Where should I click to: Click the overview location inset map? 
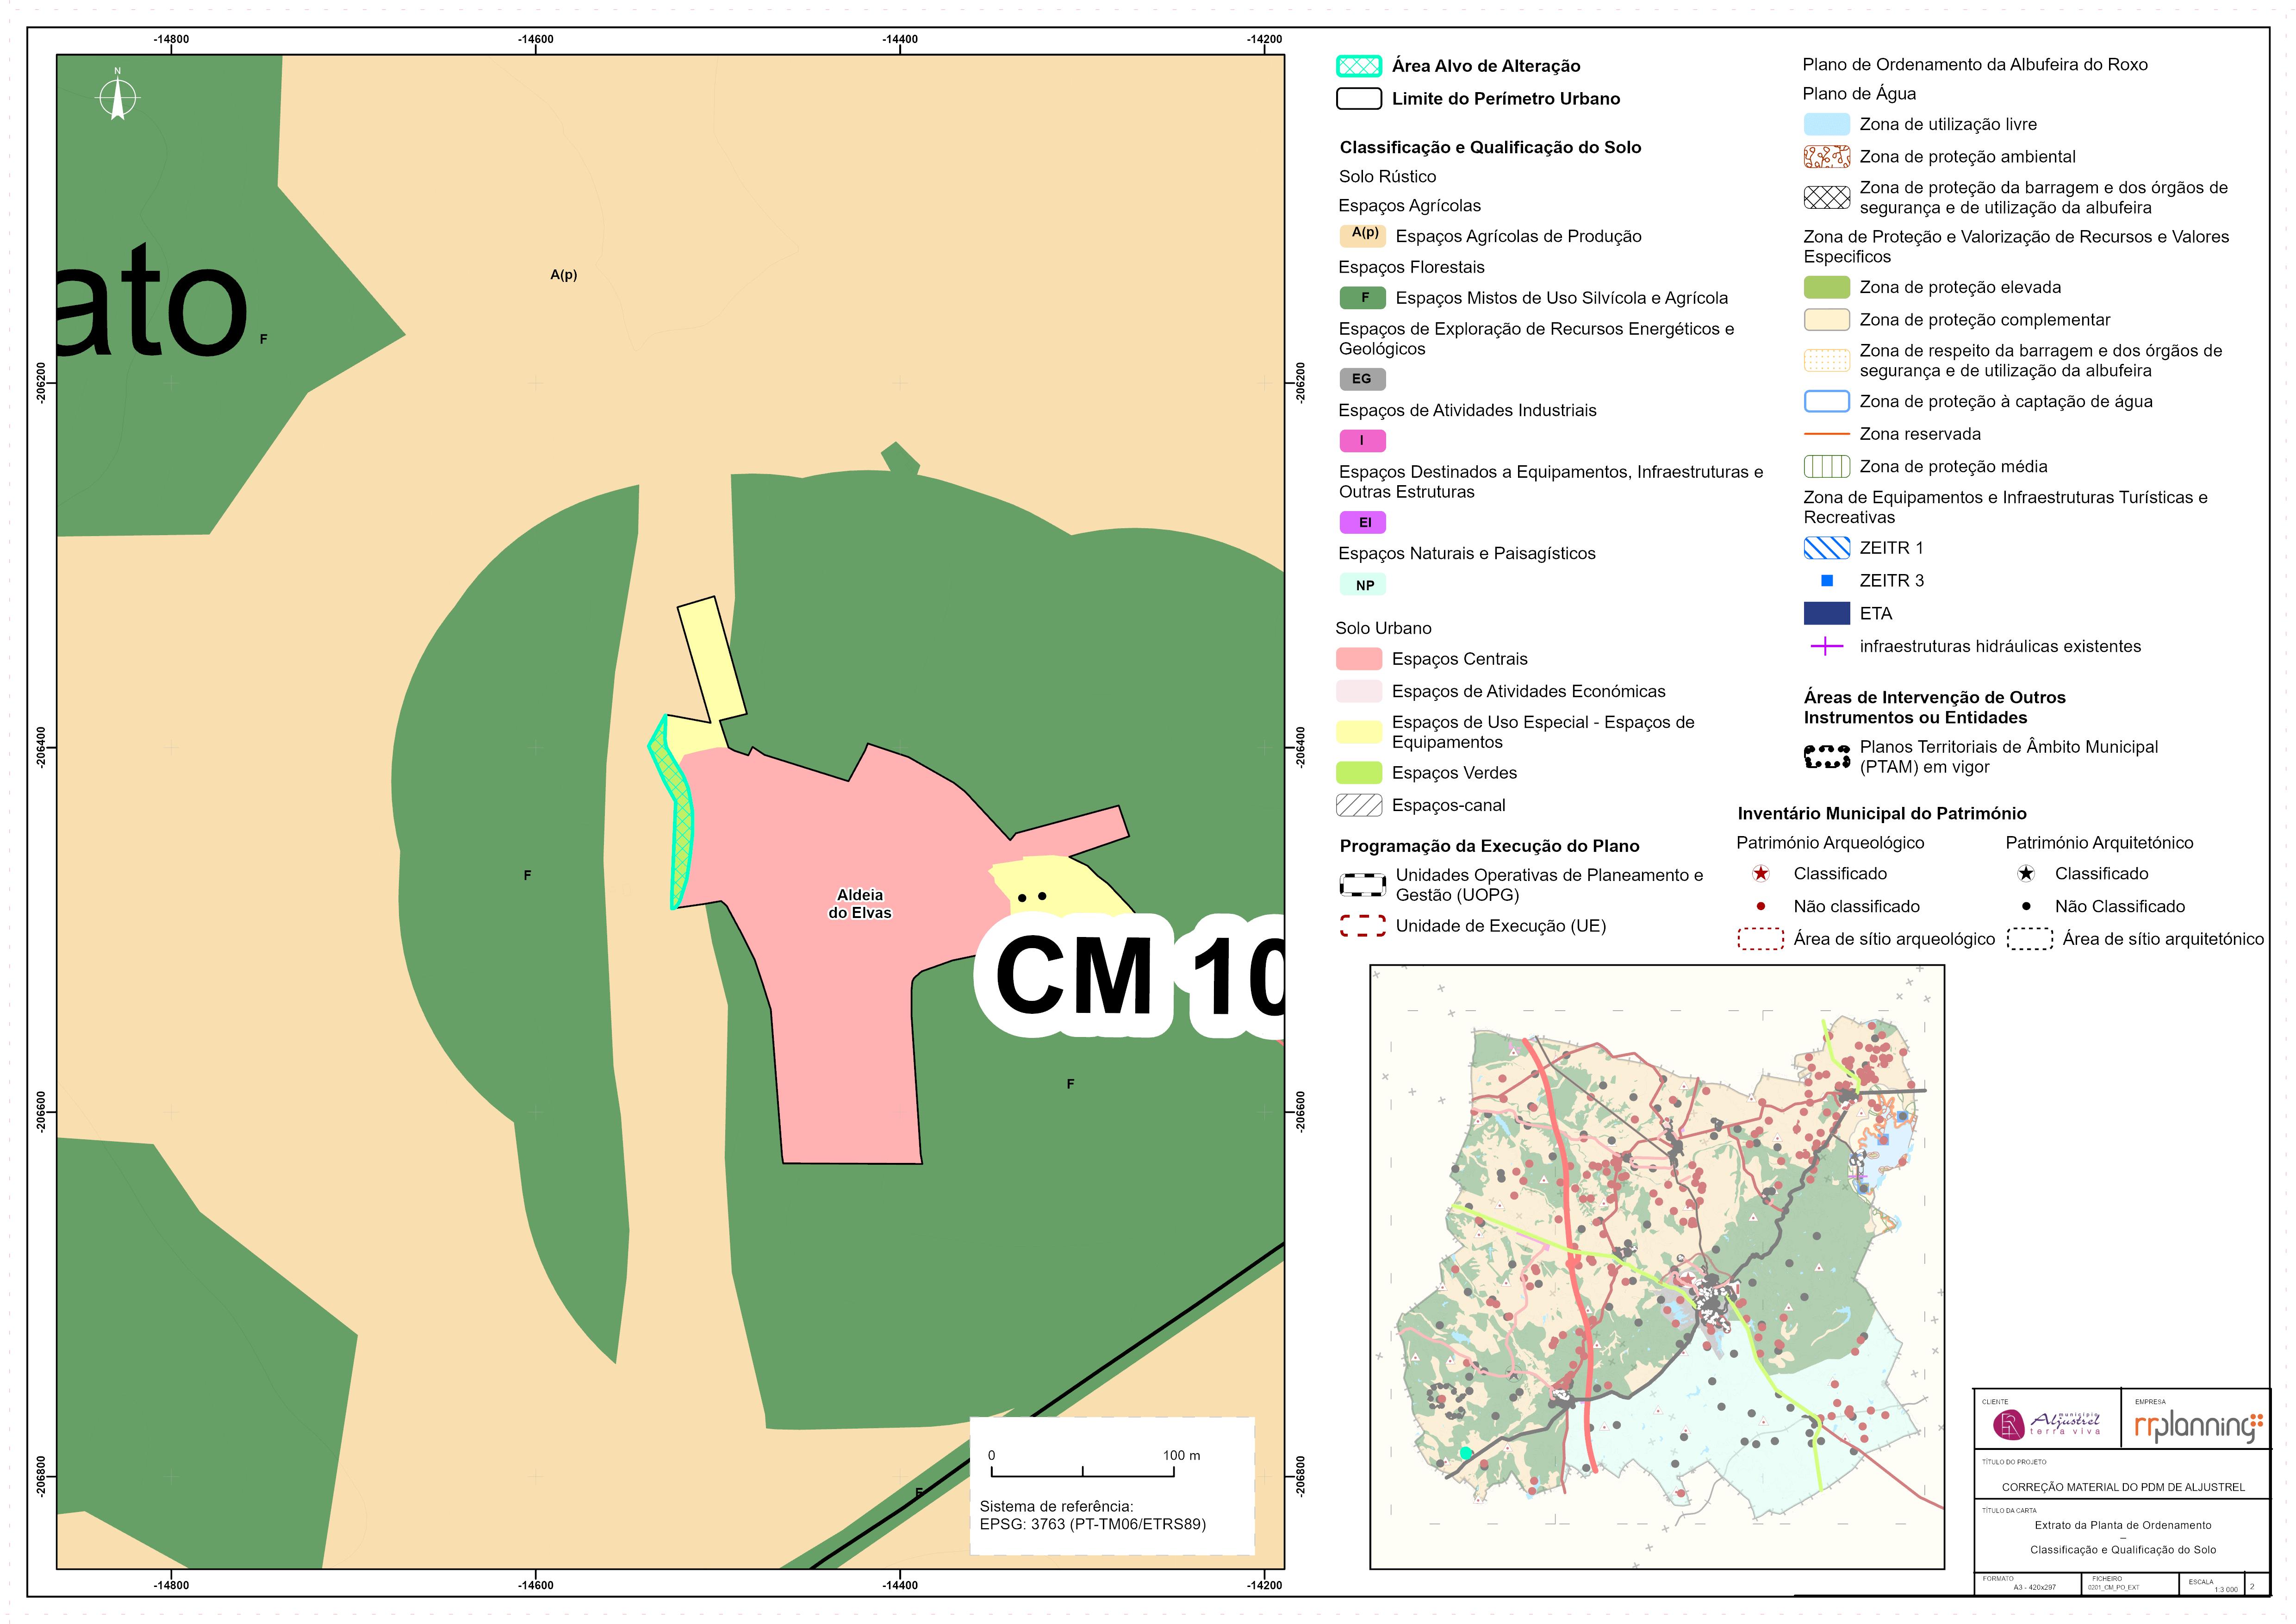1657,1267
